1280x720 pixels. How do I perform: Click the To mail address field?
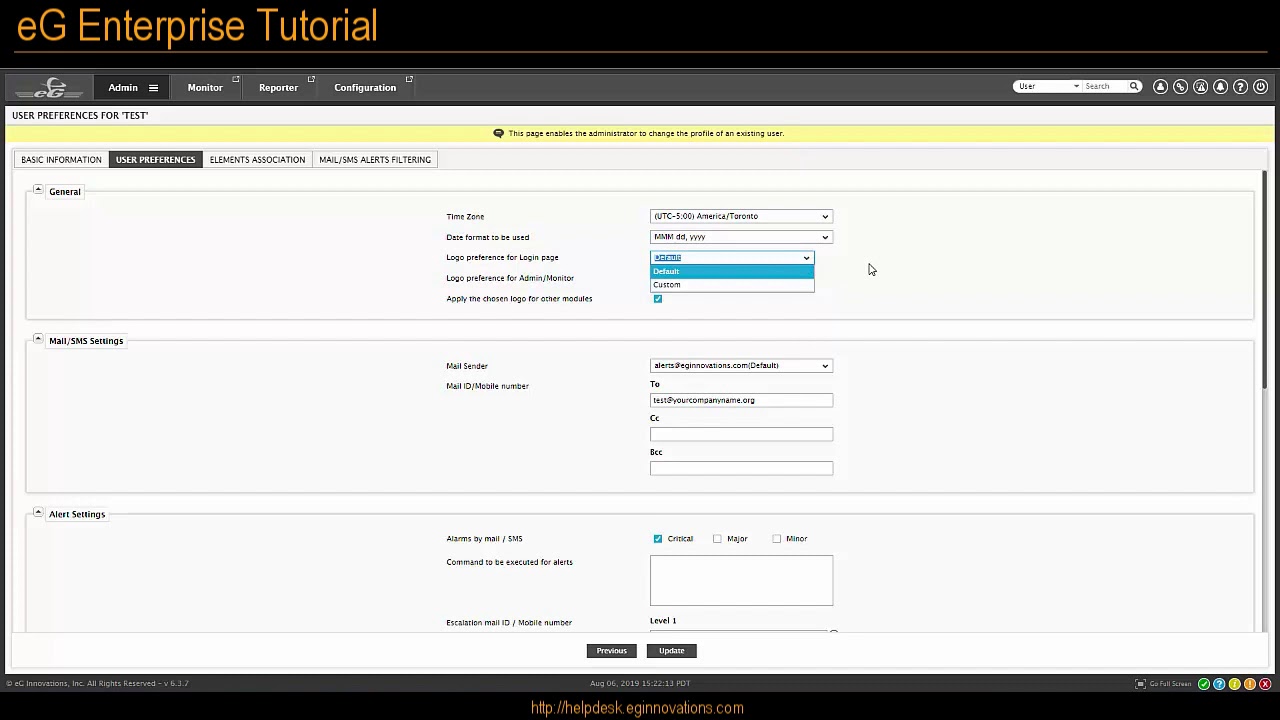point(741,400)
